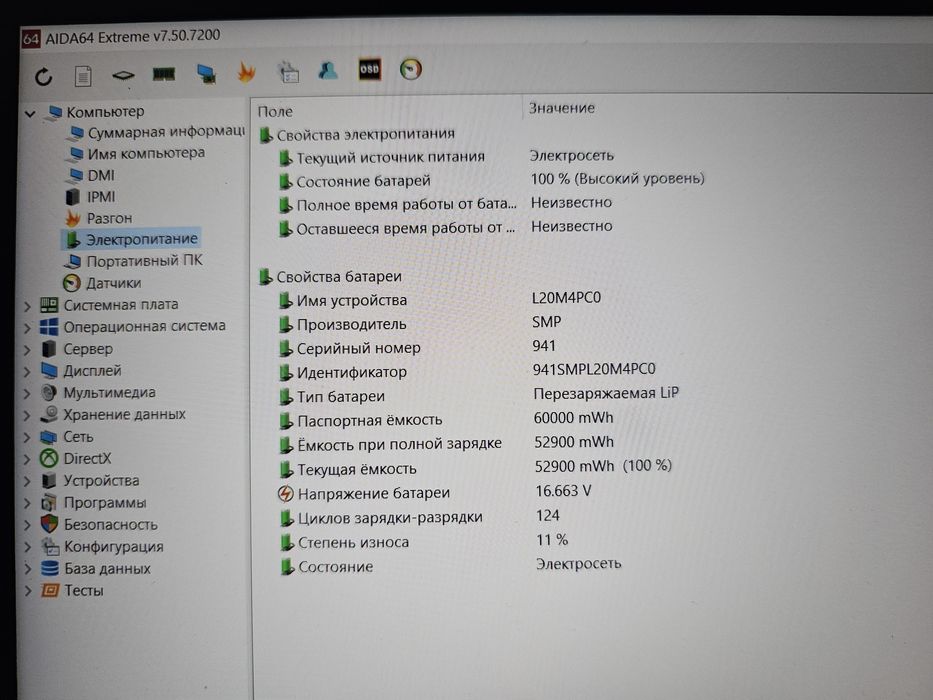Select the DirectX item

76,458
